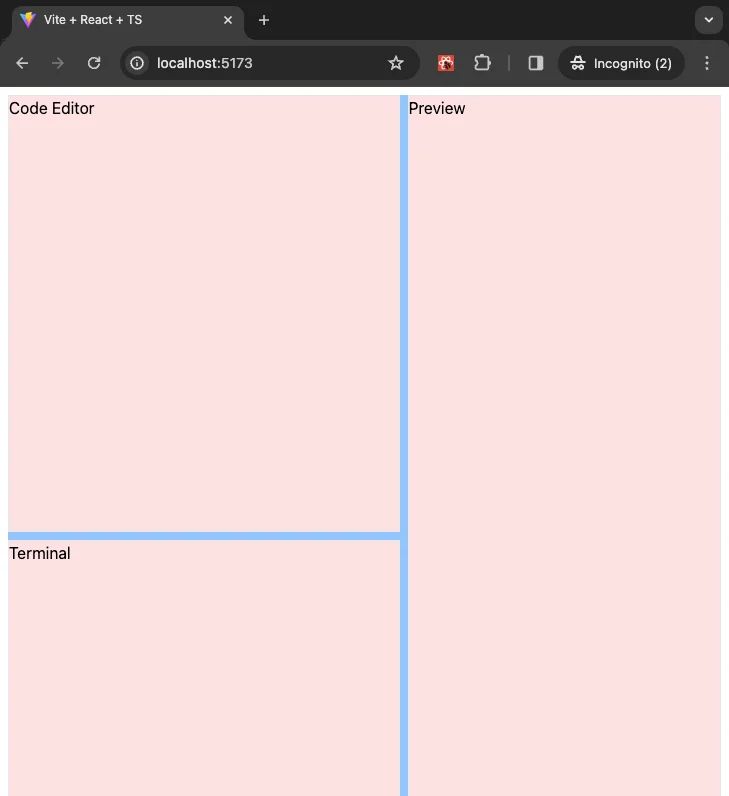This screenshot has height=796, width=729.
Task: Open a new tab with the plus button
Action: click(264, 20)
